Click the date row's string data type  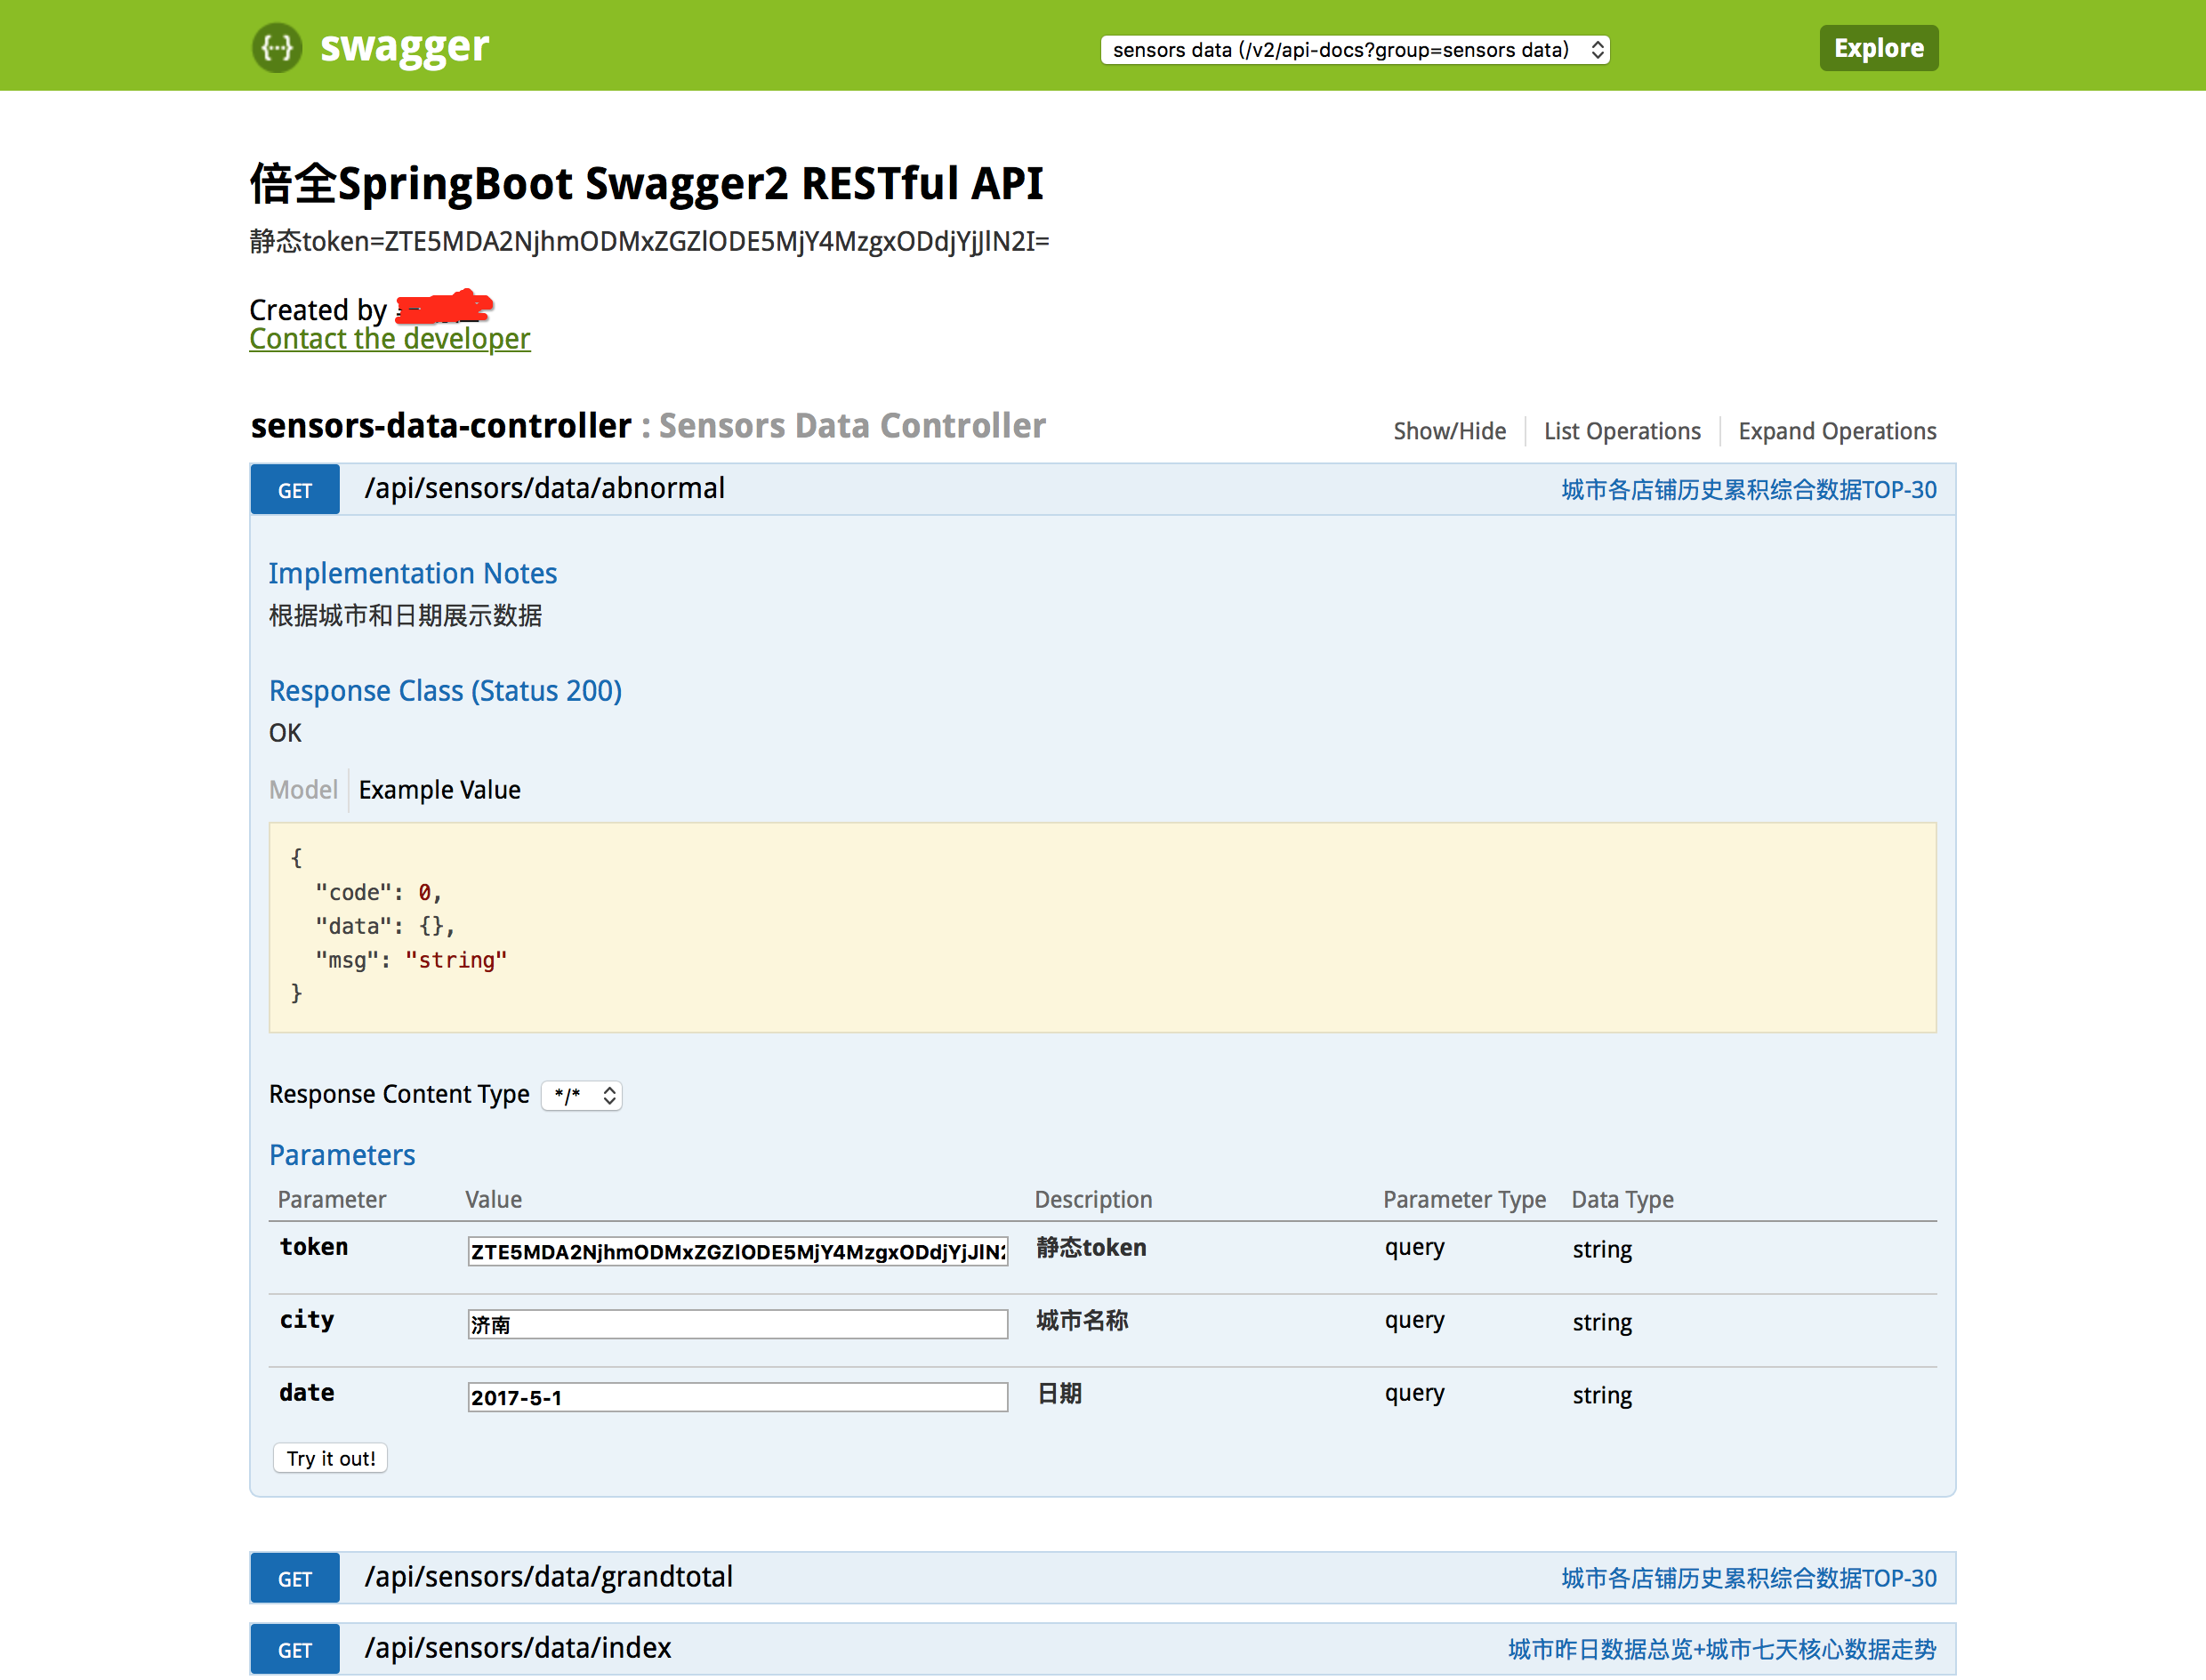[1602, 1395]
